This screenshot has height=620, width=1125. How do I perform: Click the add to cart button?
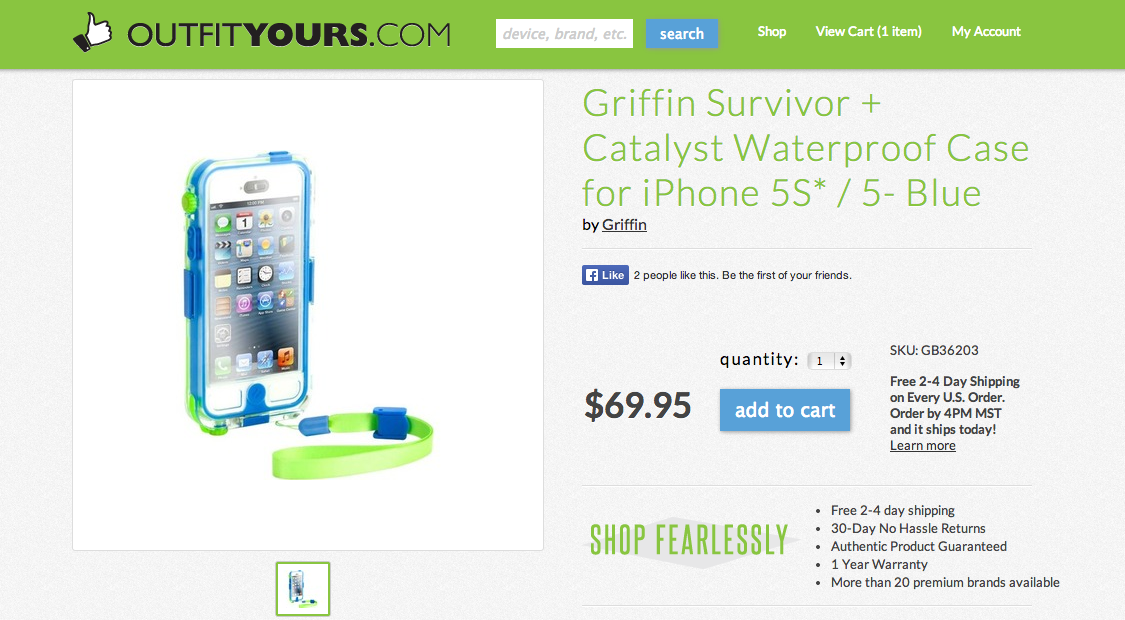click(x=785, y=410)
